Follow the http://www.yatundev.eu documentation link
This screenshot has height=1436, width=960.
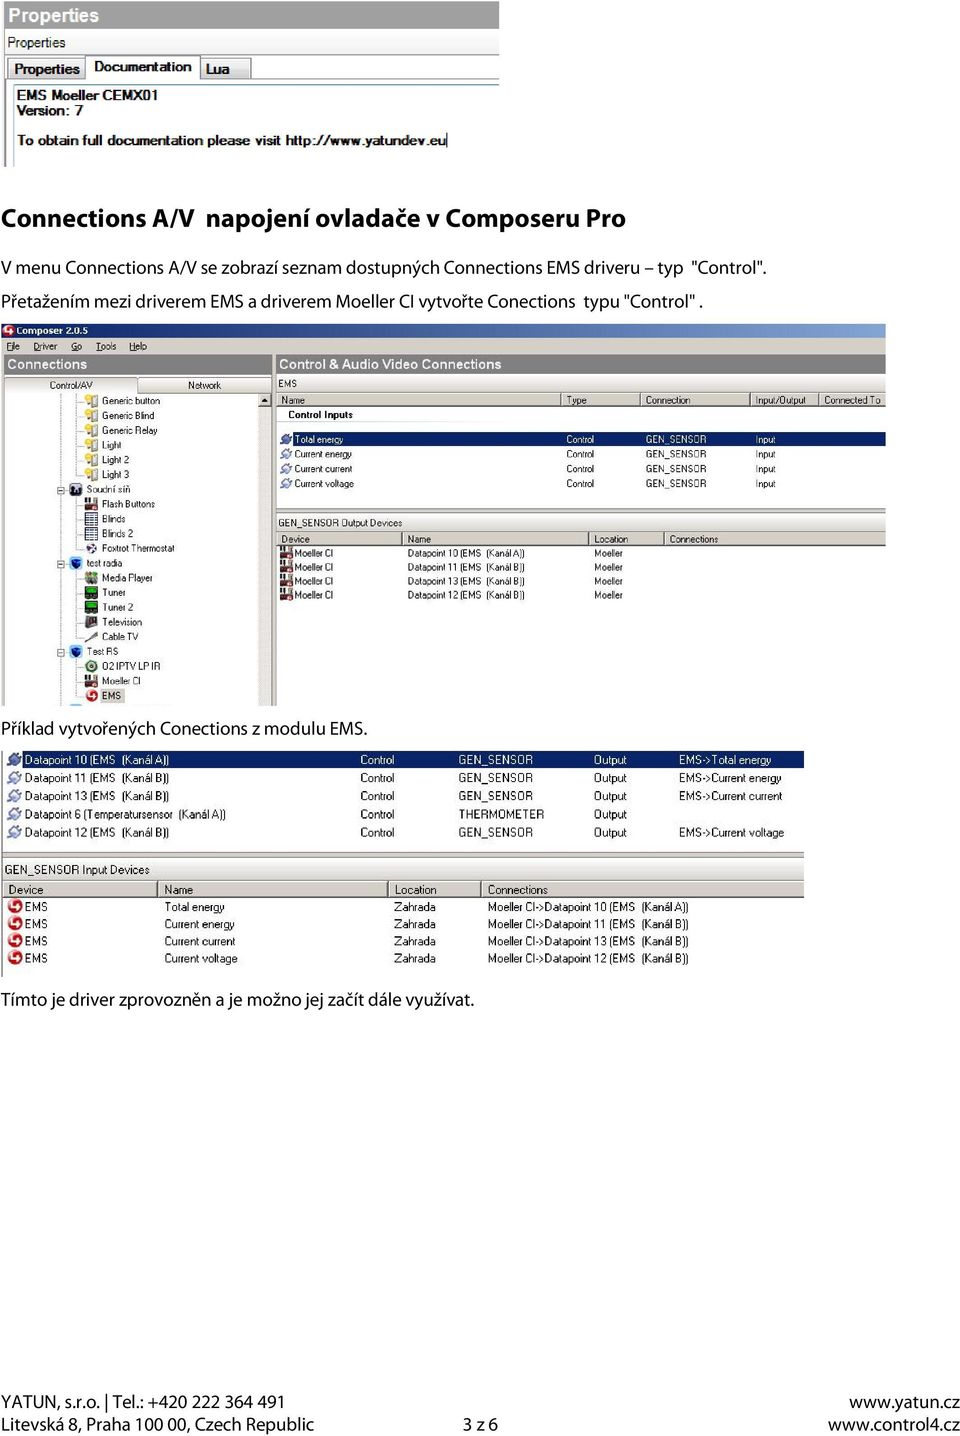[x=366, y=141]
